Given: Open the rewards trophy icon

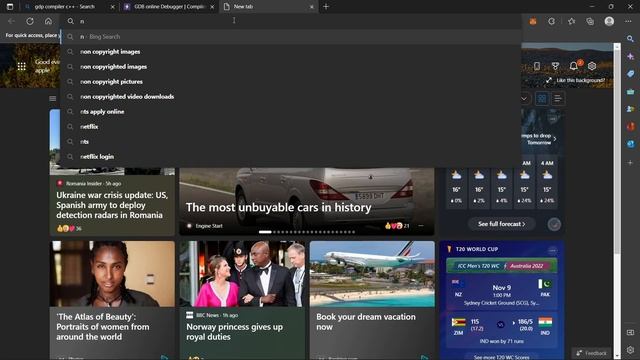Looking at the screenshot, I should [555, 66].
